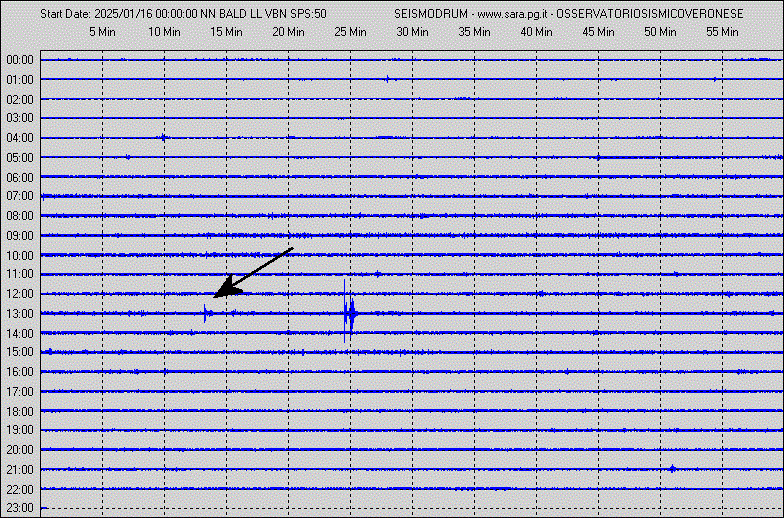The height and width of the screenshot is (518, 784).
Task: Click the 07:00 hour label
Action: pos(20,196)
